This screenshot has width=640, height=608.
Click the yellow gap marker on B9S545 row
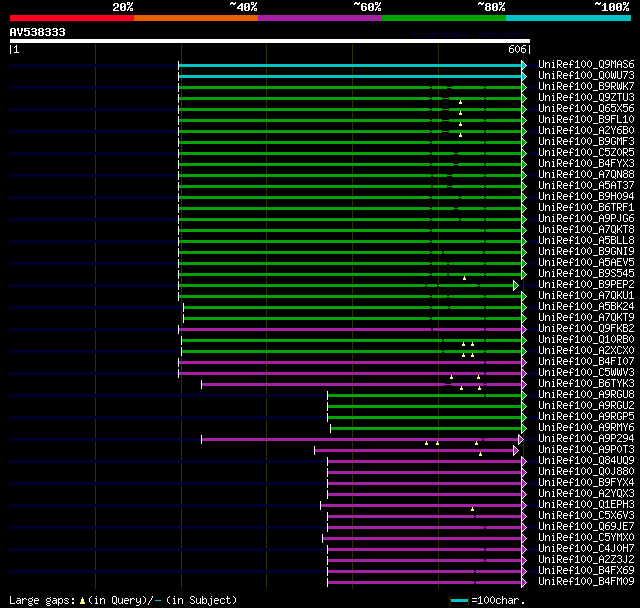pos(464,278)
